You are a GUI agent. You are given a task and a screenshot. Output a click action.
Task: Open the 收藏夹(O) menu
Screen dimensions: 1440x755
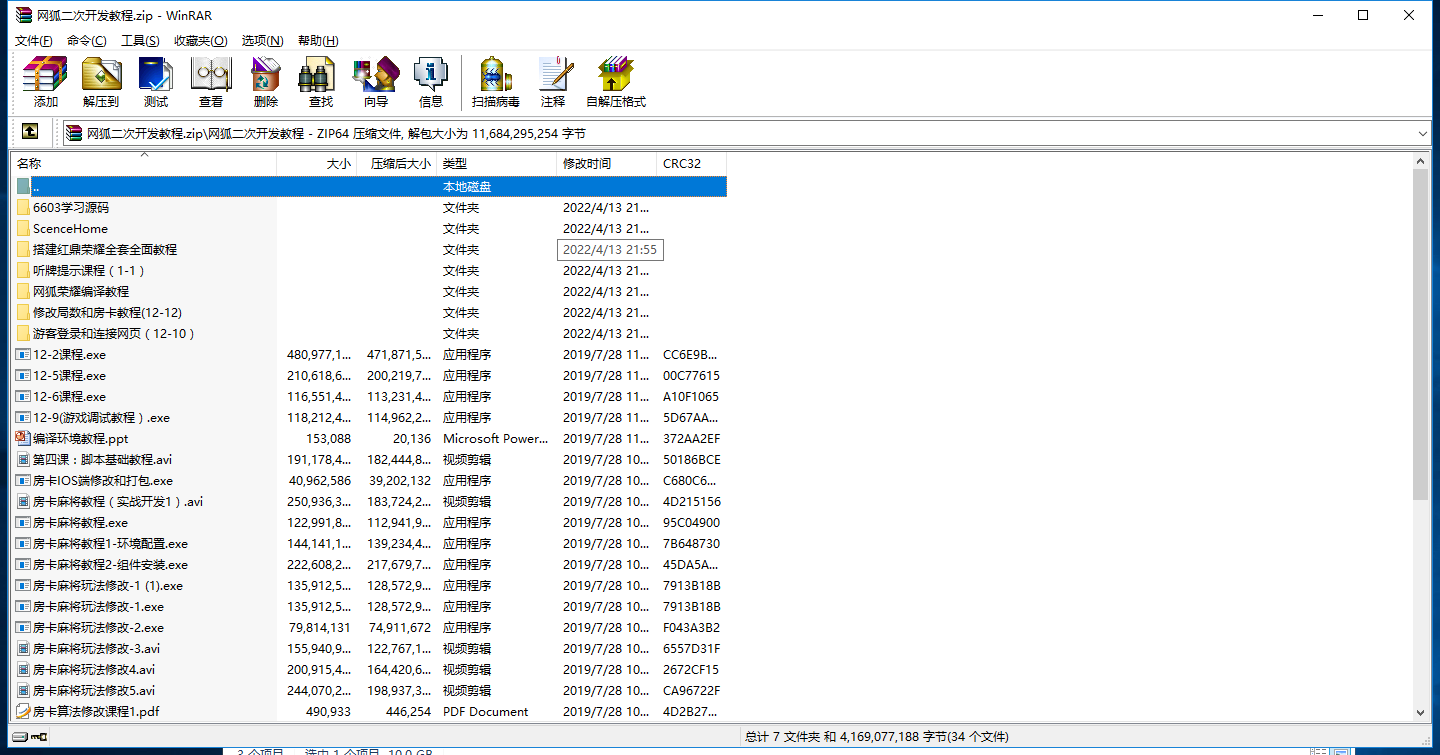point(201,40)
